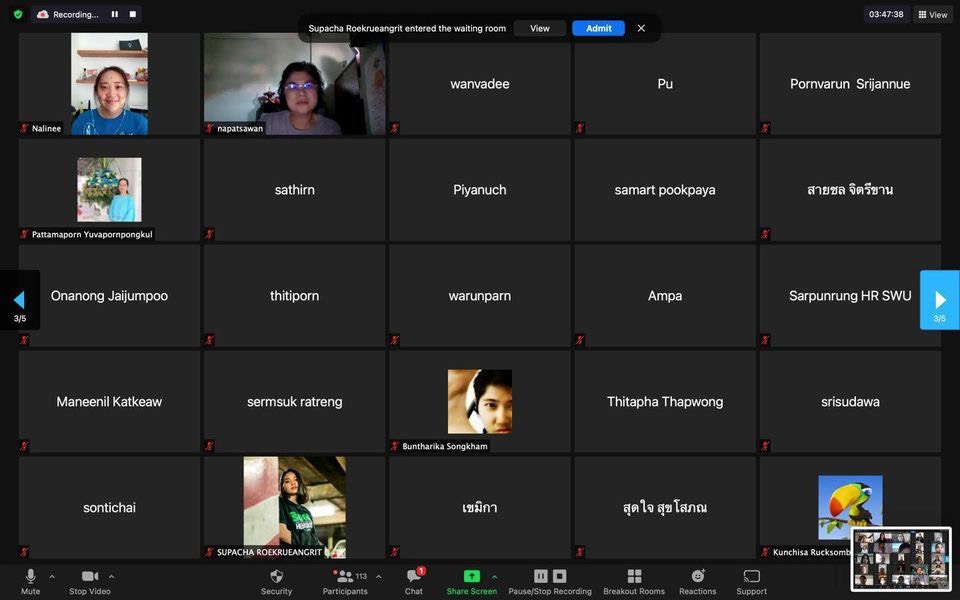Screen dimensions: 960x600
Task: Click the green encryption shield icon
Action: [18, 14]
